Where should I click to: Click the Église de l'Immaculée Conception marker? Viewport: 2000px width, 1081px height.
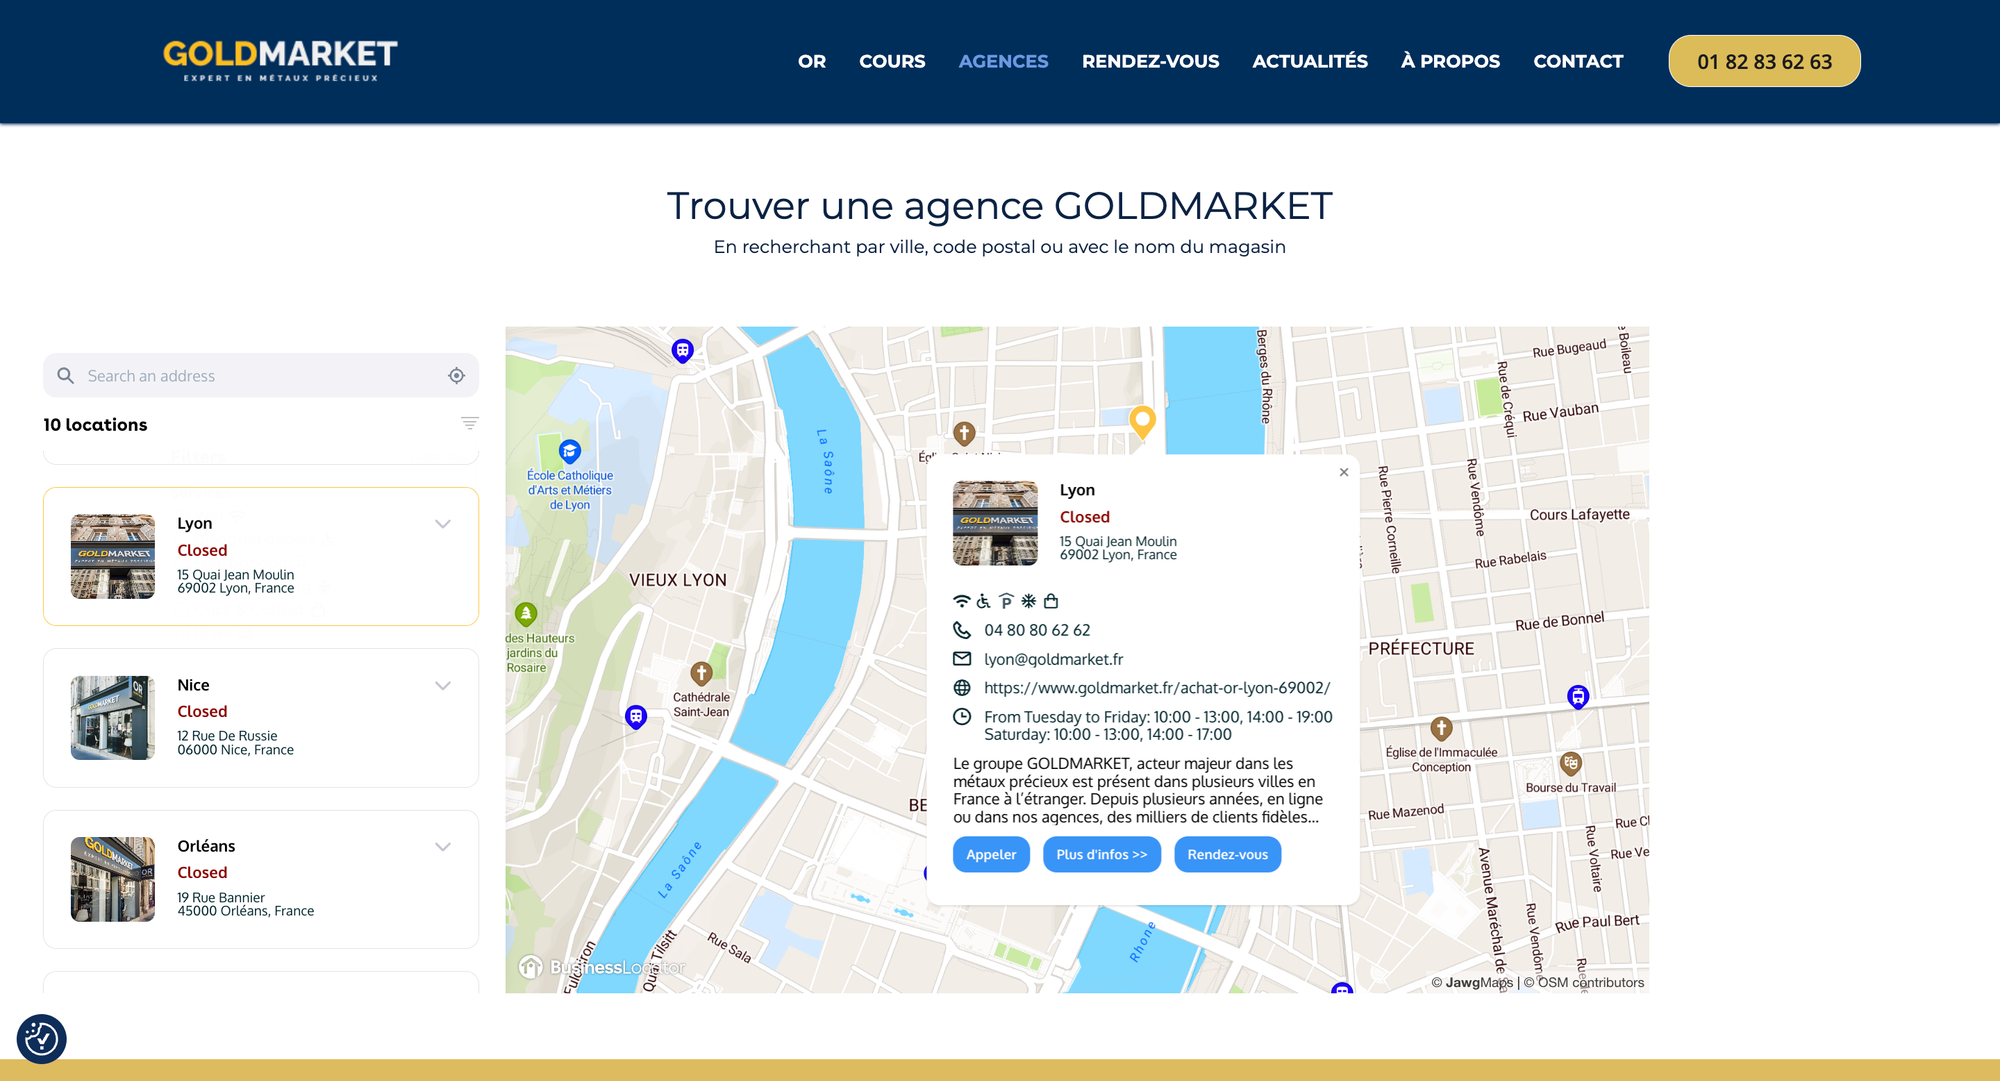point(1441,728)
